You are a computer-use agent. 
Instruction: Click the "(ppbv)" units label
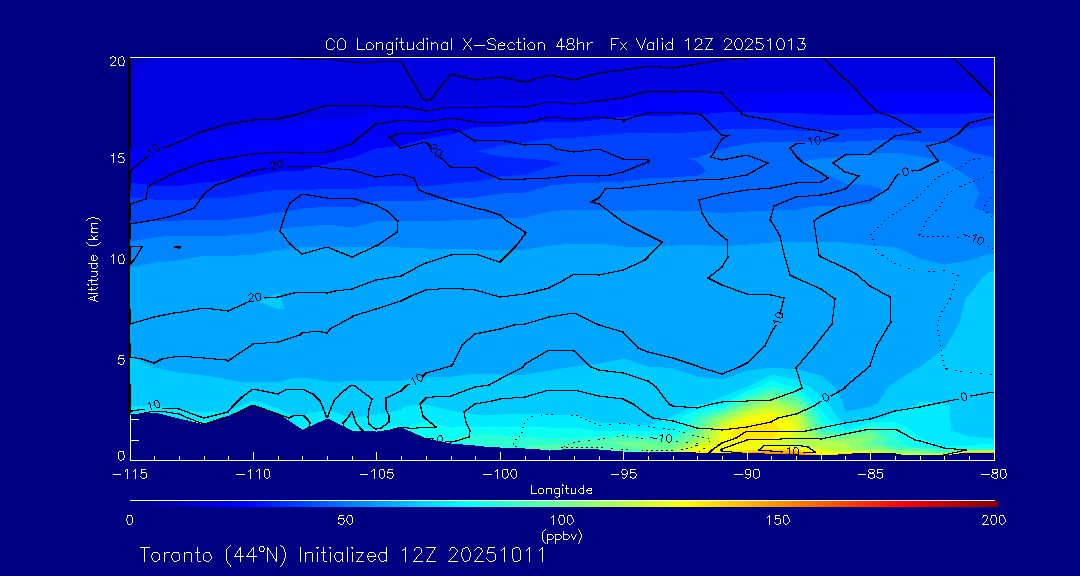pyautogui.click(x=562, y=535)
